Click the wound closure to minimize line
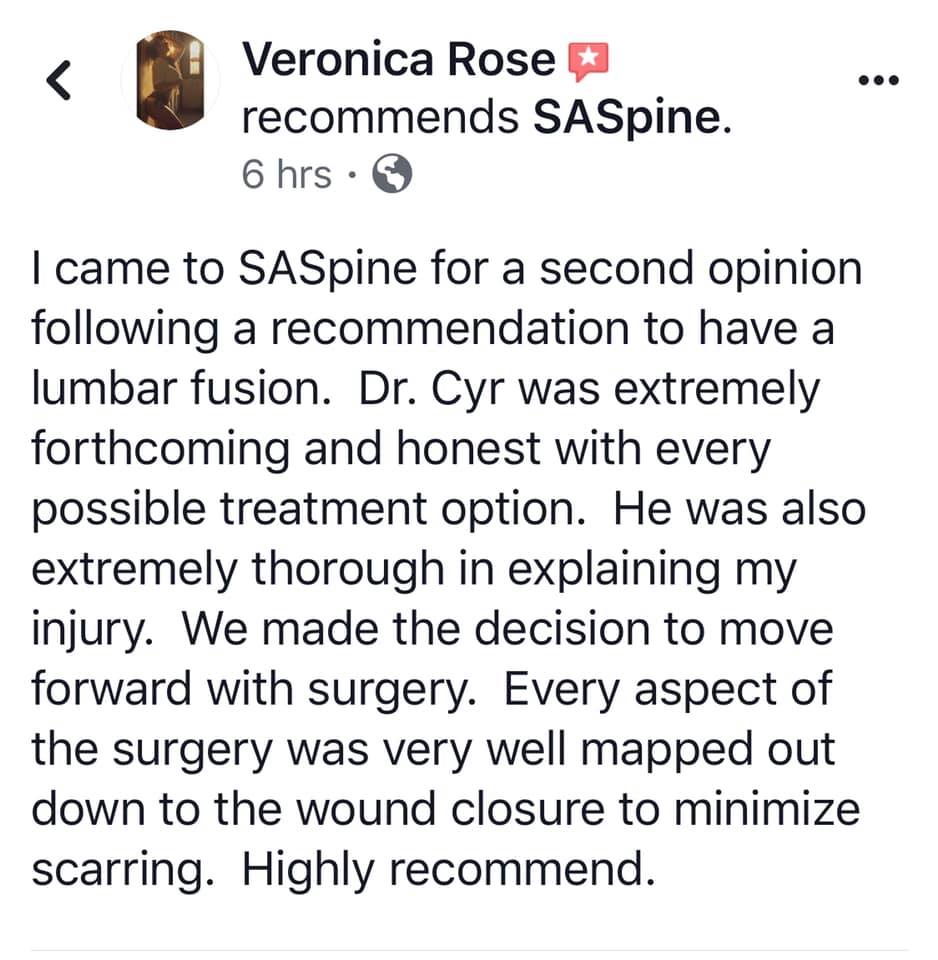Viewport: 938px width, 960px height. point(446,809)
